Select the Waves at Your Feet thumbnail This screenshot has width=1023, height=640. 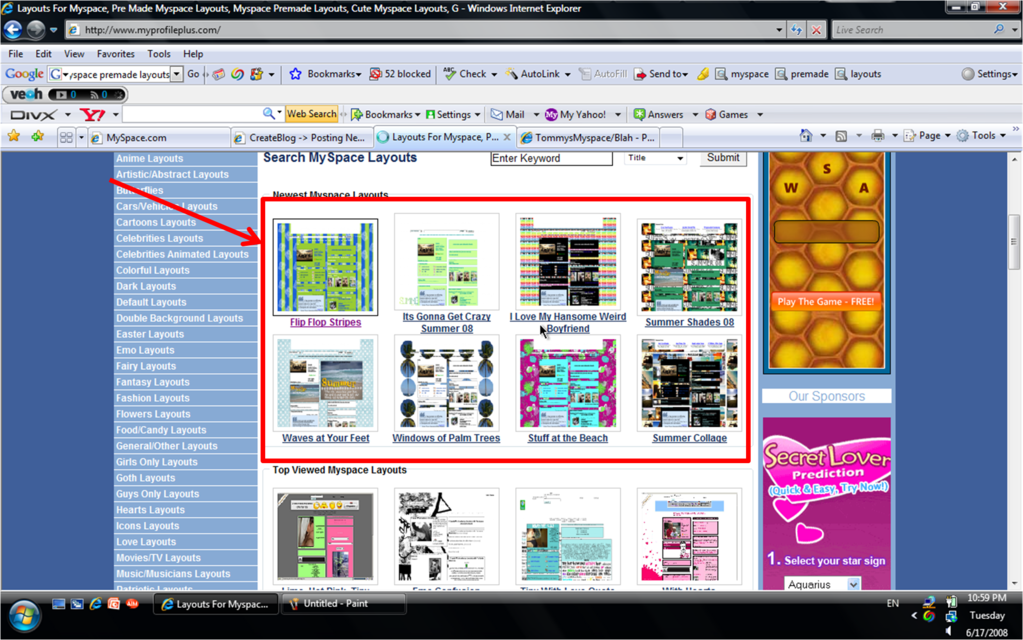[326, 384]
